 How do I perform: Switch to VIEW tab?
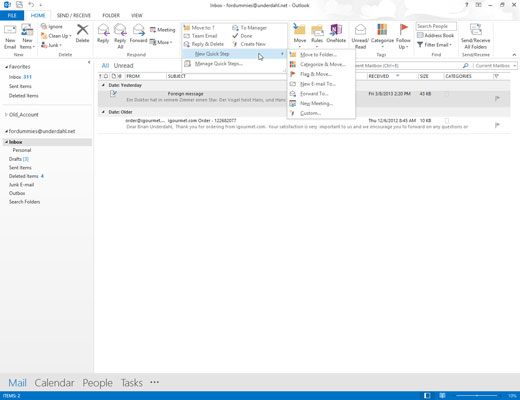coord(137,15)
